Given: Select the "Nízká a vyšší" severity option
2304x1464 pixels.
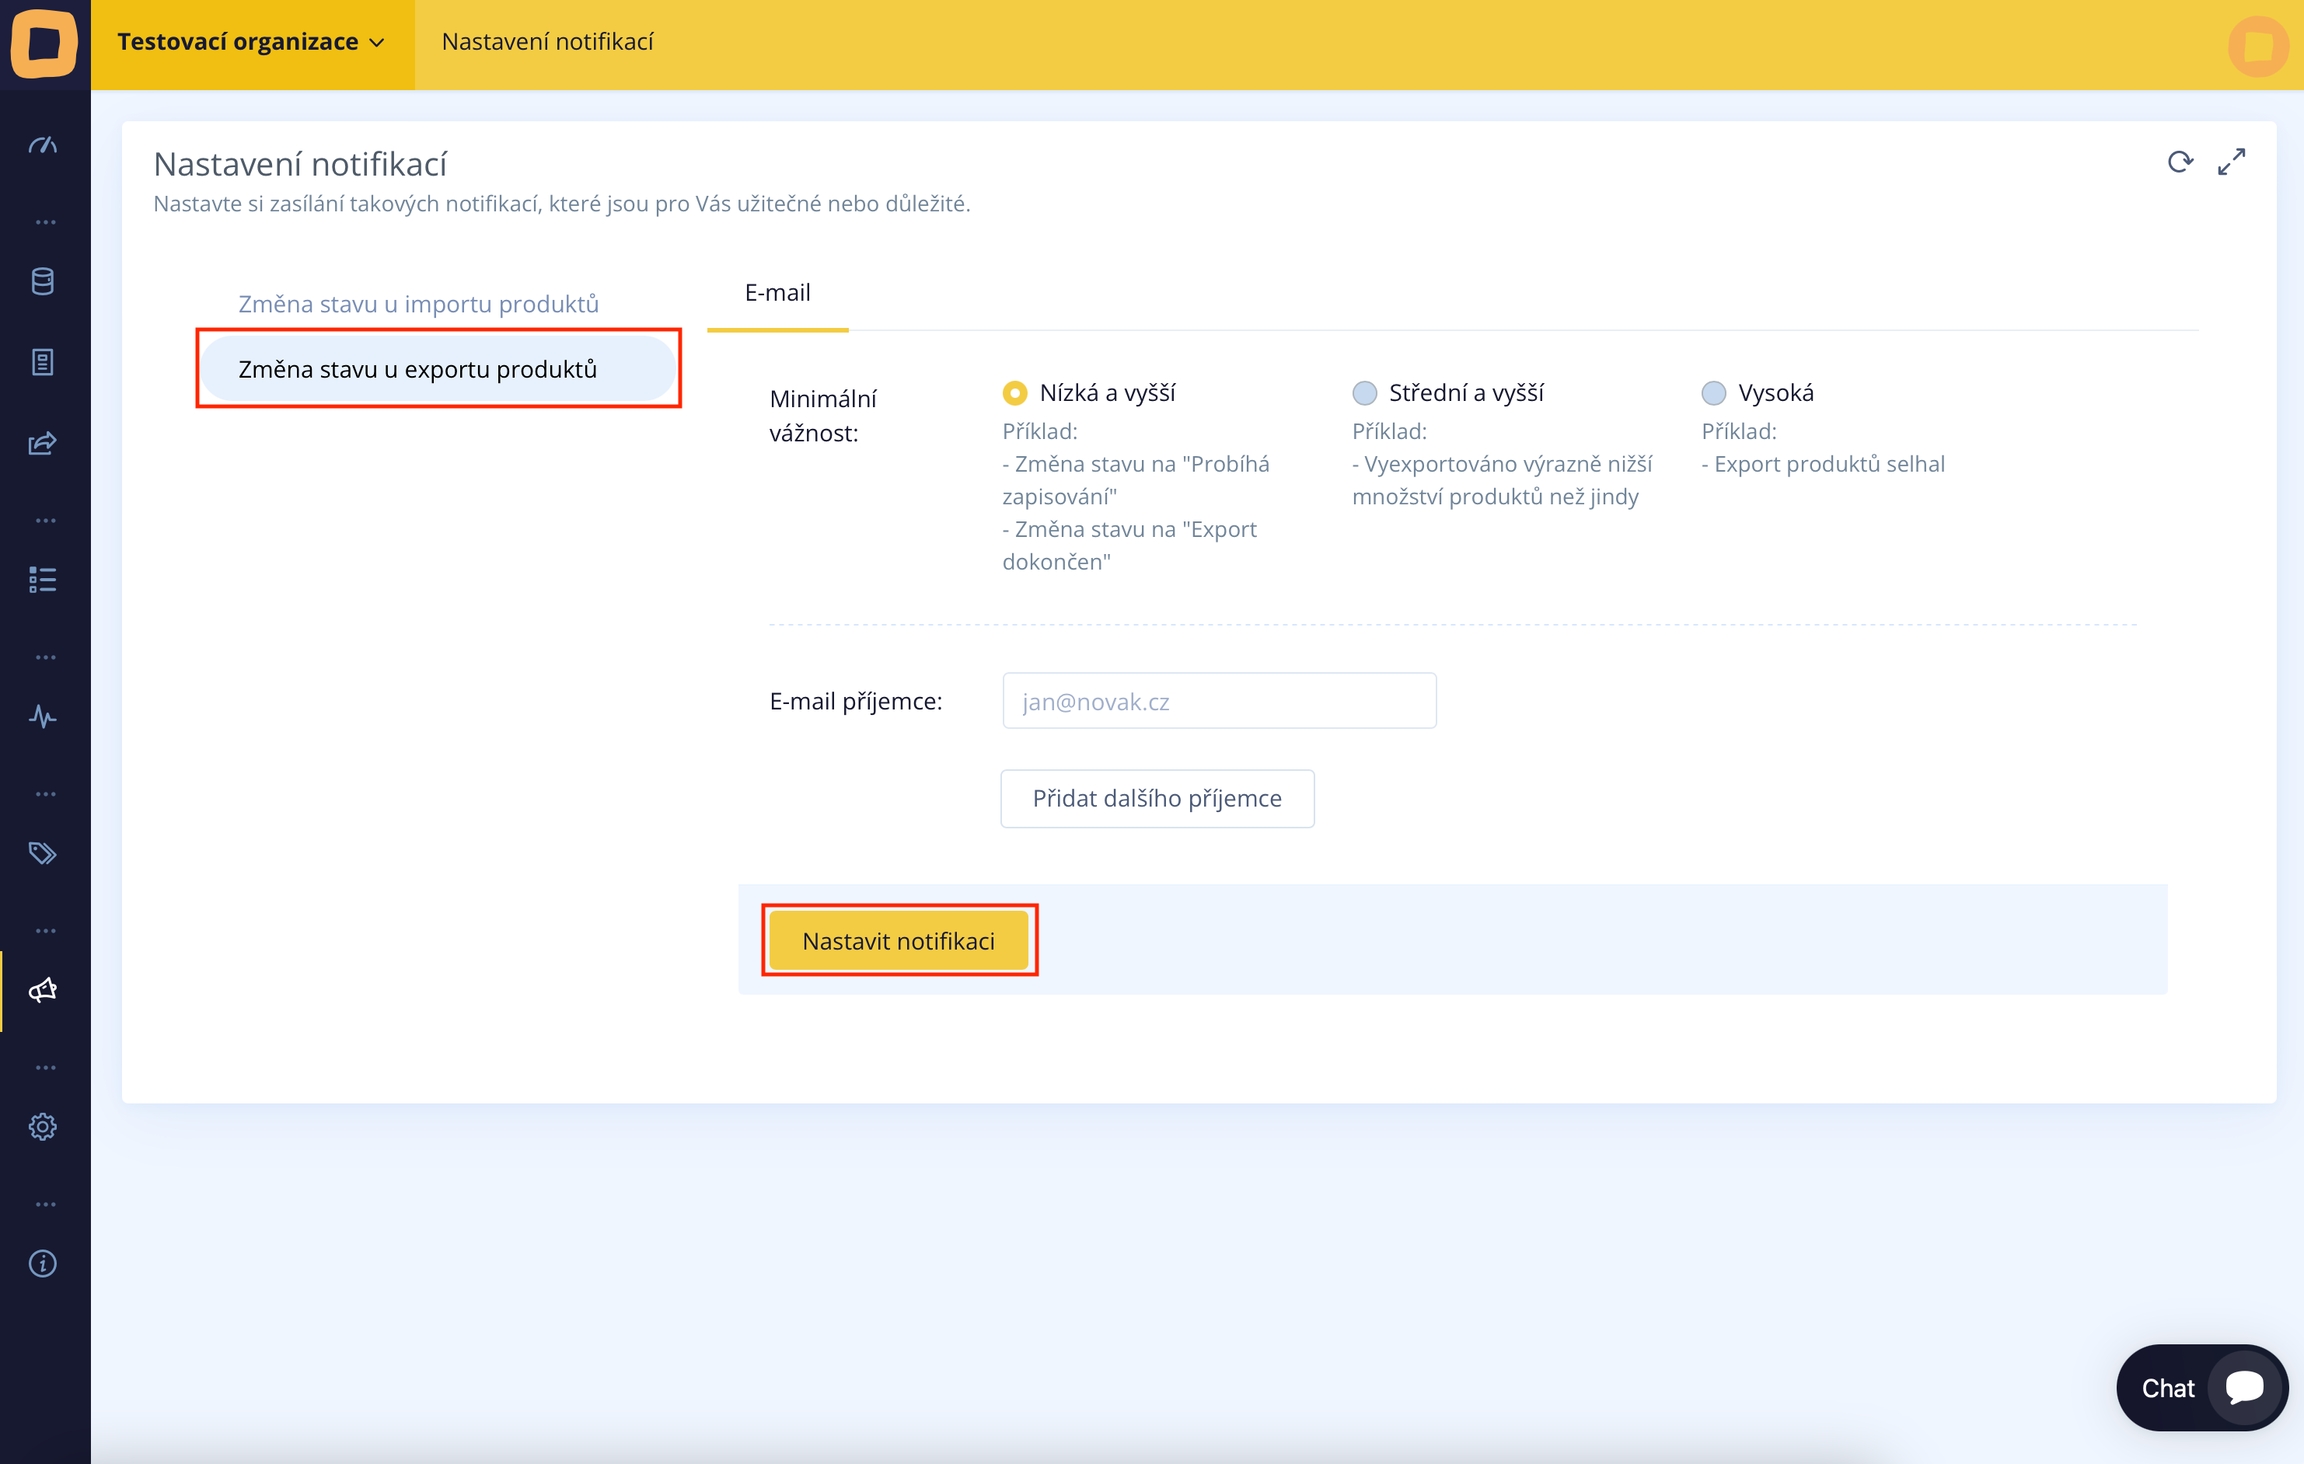Looking at the screenshot, I should click(1015, 393).
